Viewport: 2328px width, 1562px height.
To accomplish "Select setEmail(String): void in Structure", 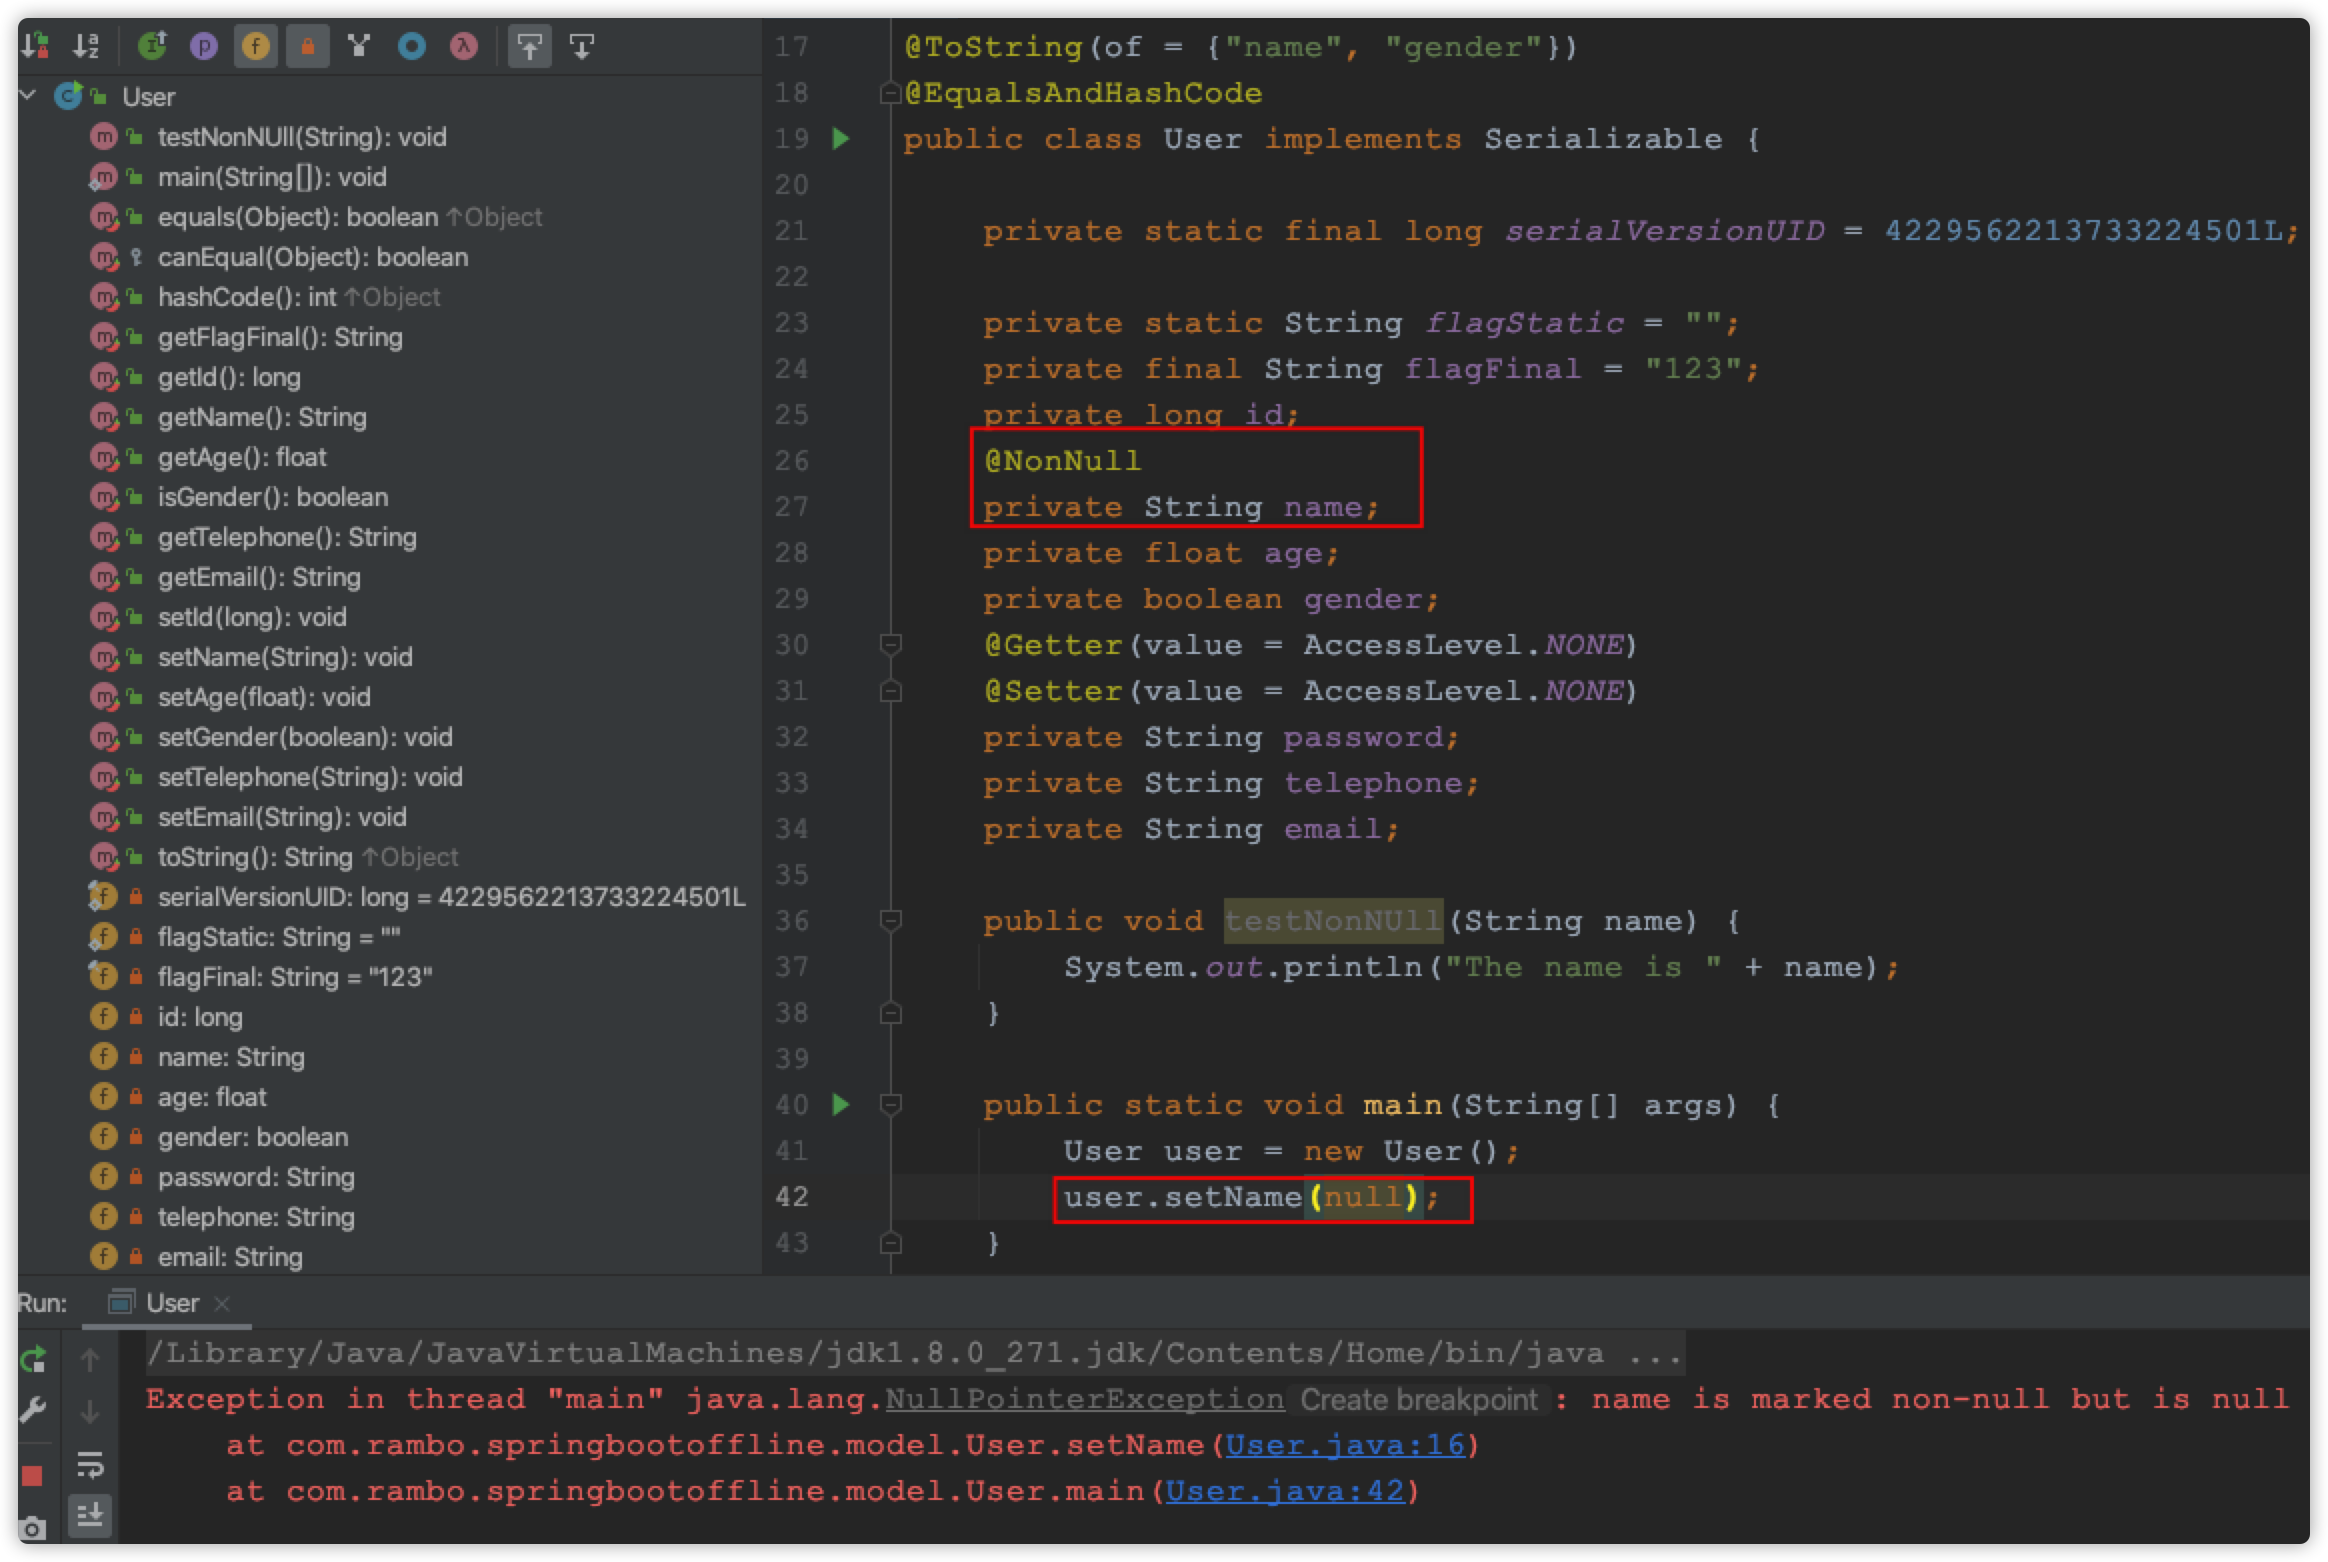I will (282, 816).
